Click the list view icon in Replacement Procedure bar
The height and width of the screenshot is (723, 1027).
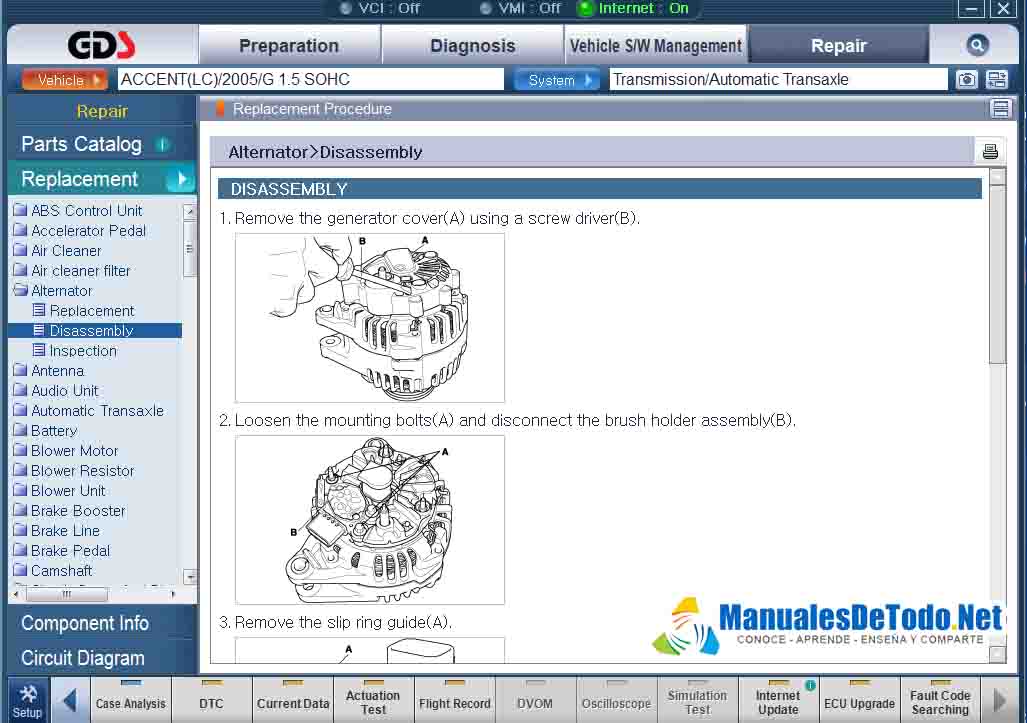tap(1000, 109)
